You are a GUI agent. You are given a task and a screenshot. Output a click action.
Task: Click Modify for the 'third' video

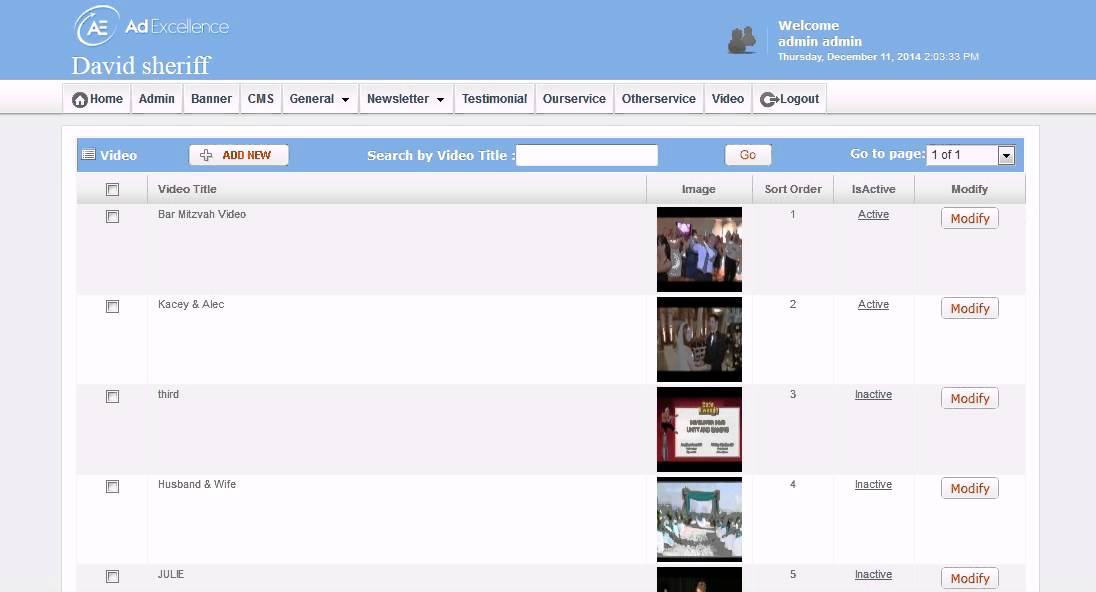pos(969,398)
